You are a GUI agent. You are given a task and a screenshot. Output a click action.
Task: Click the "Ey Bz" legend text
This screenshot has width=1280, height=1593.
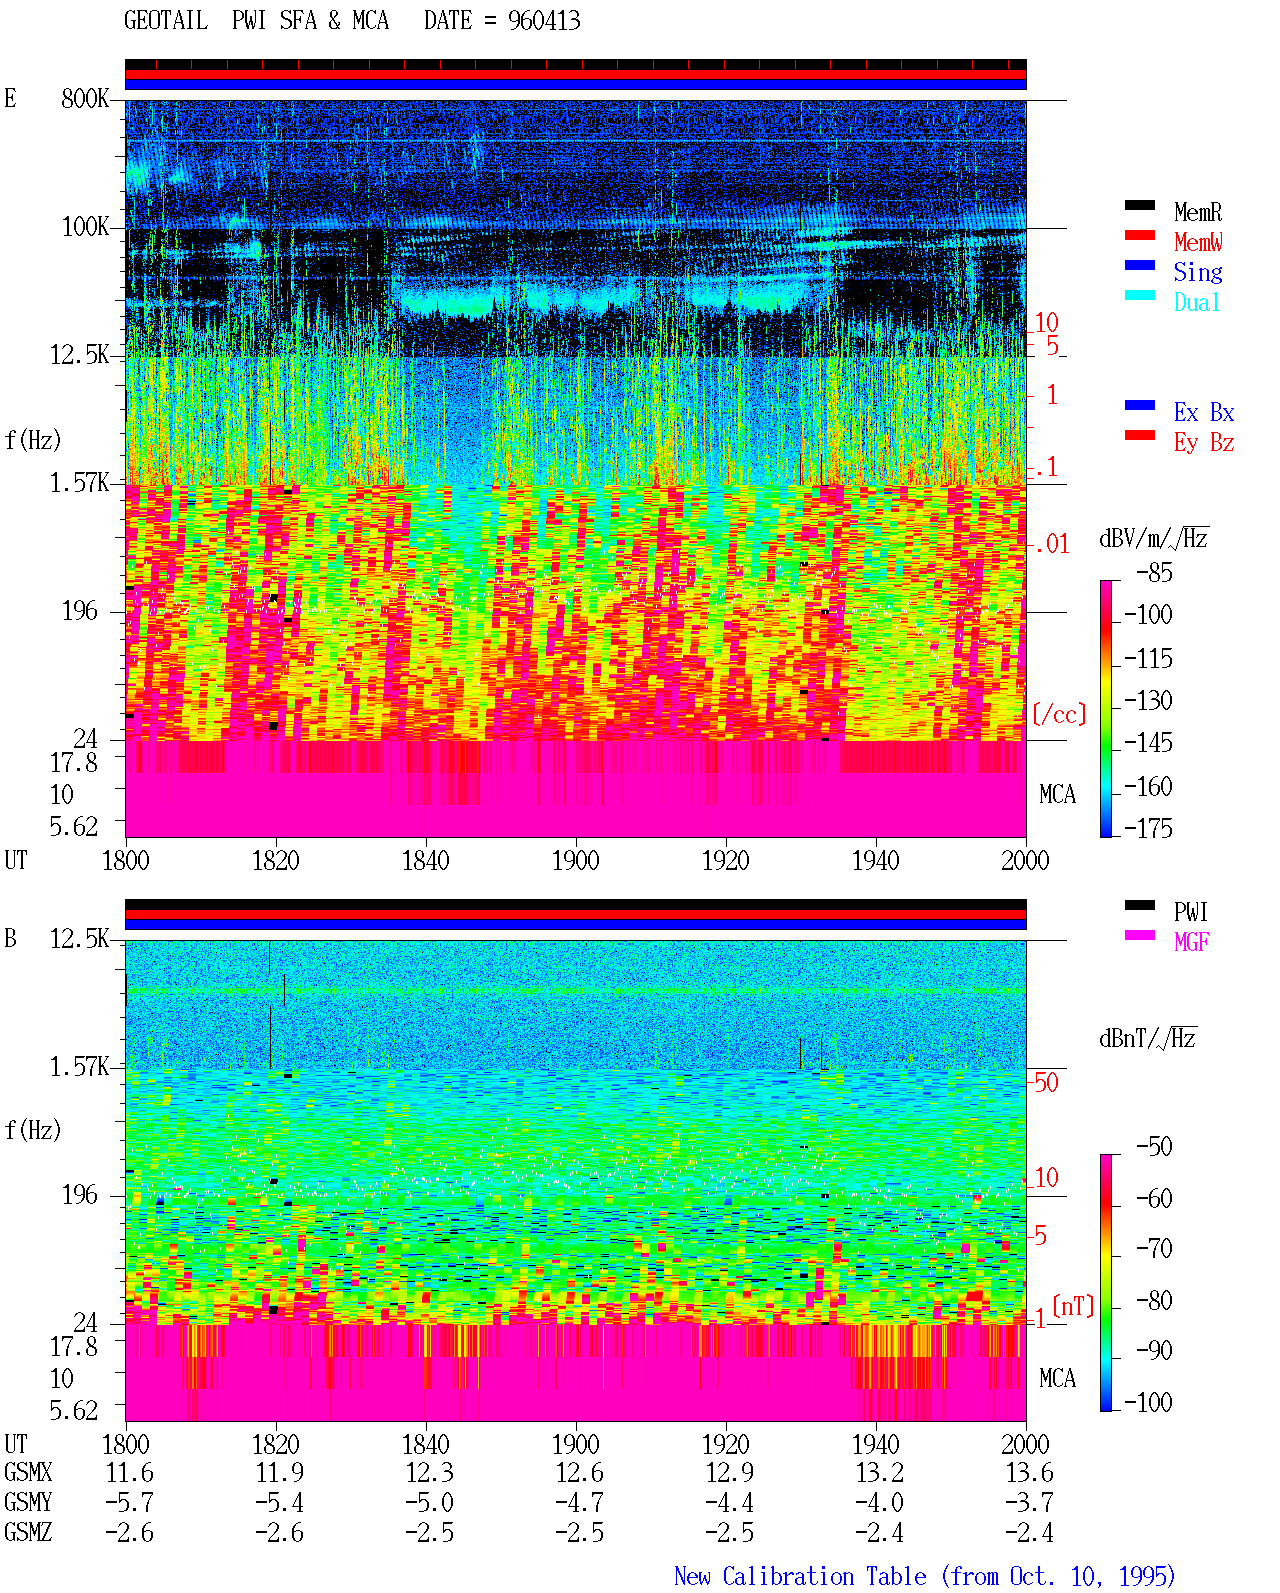(x=1204, y=442)
